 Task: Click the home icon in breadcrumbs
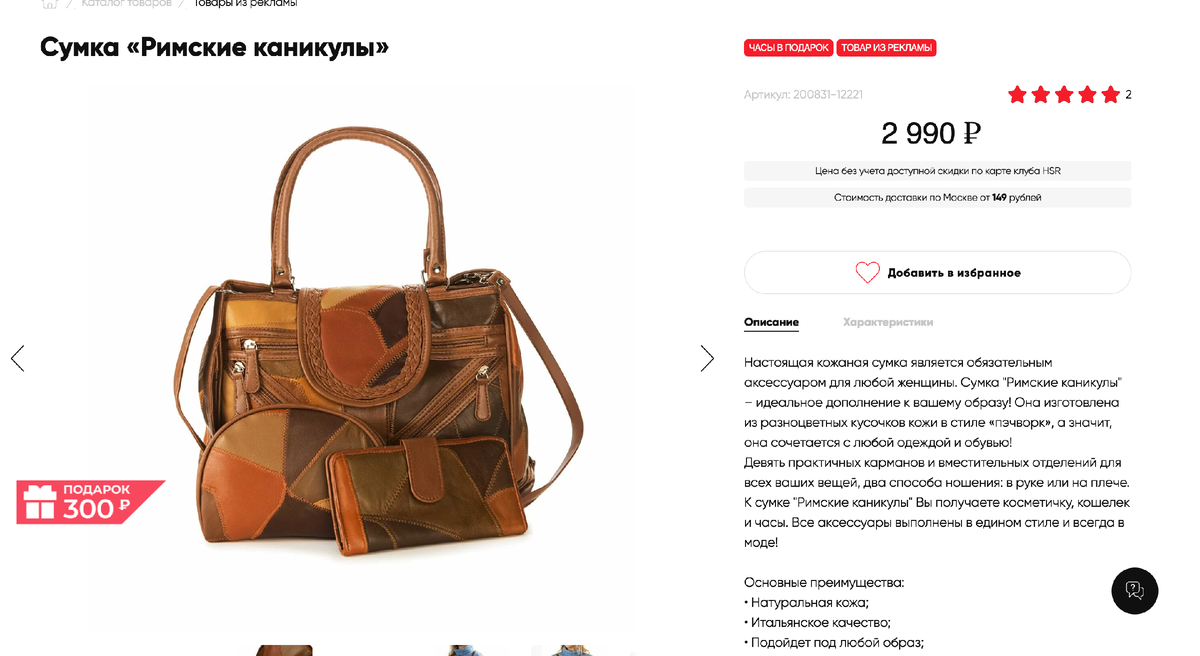click(x=50, y=3)
